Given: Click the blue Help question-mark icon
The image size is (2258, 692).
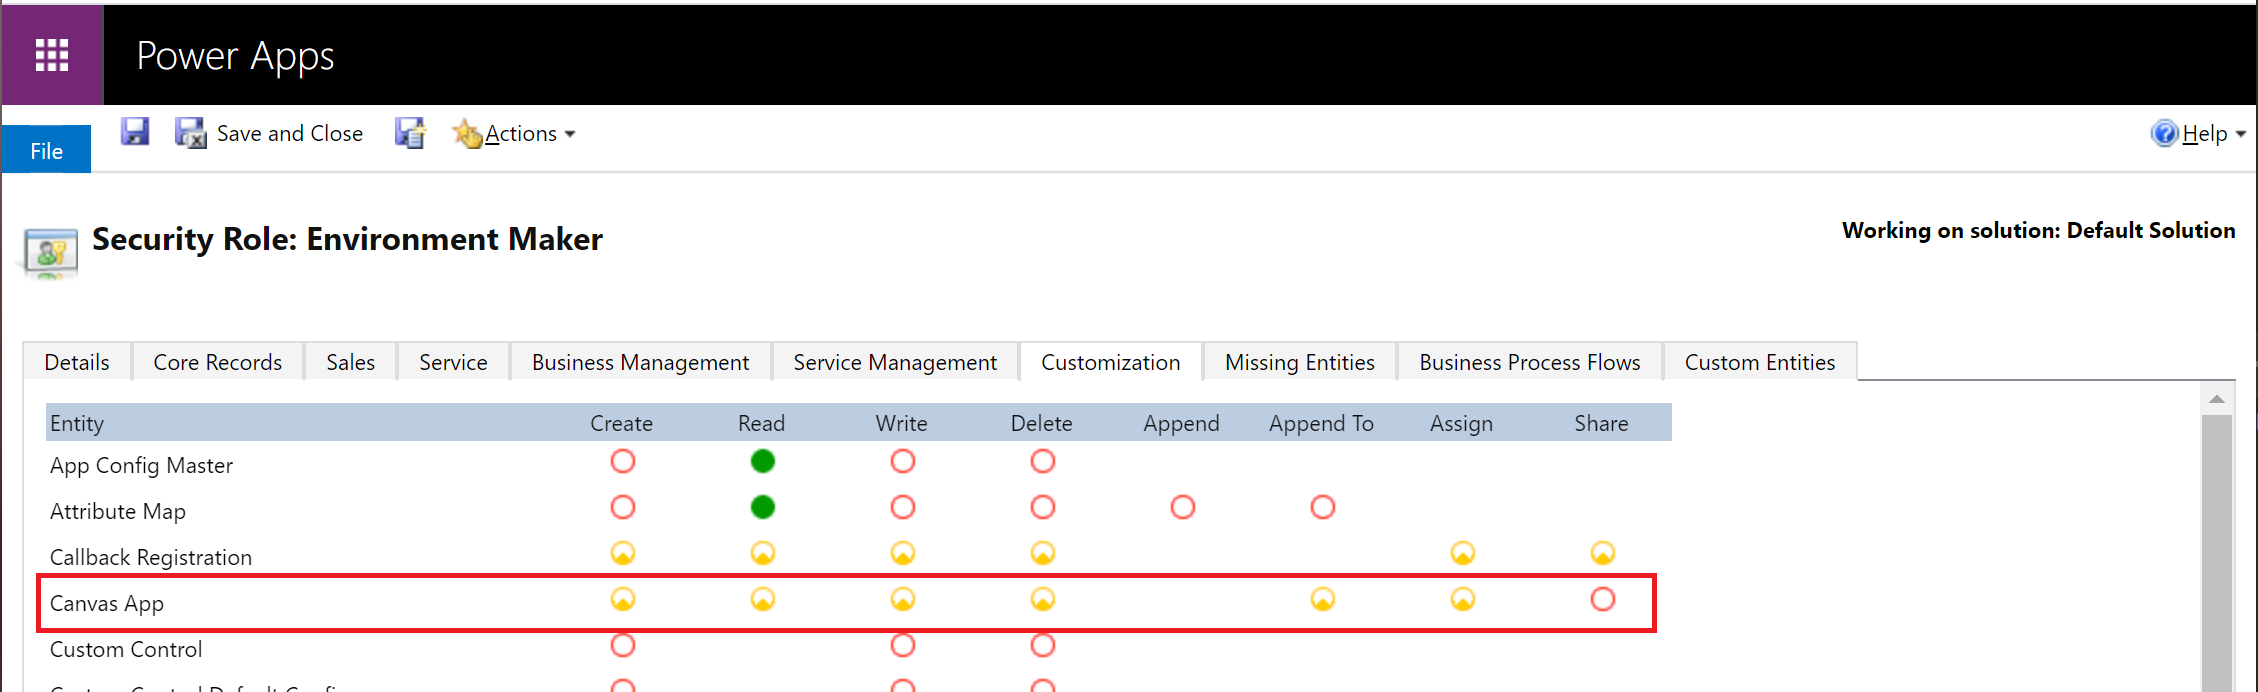Looking at the screenshot, I should click(2164, 133).
